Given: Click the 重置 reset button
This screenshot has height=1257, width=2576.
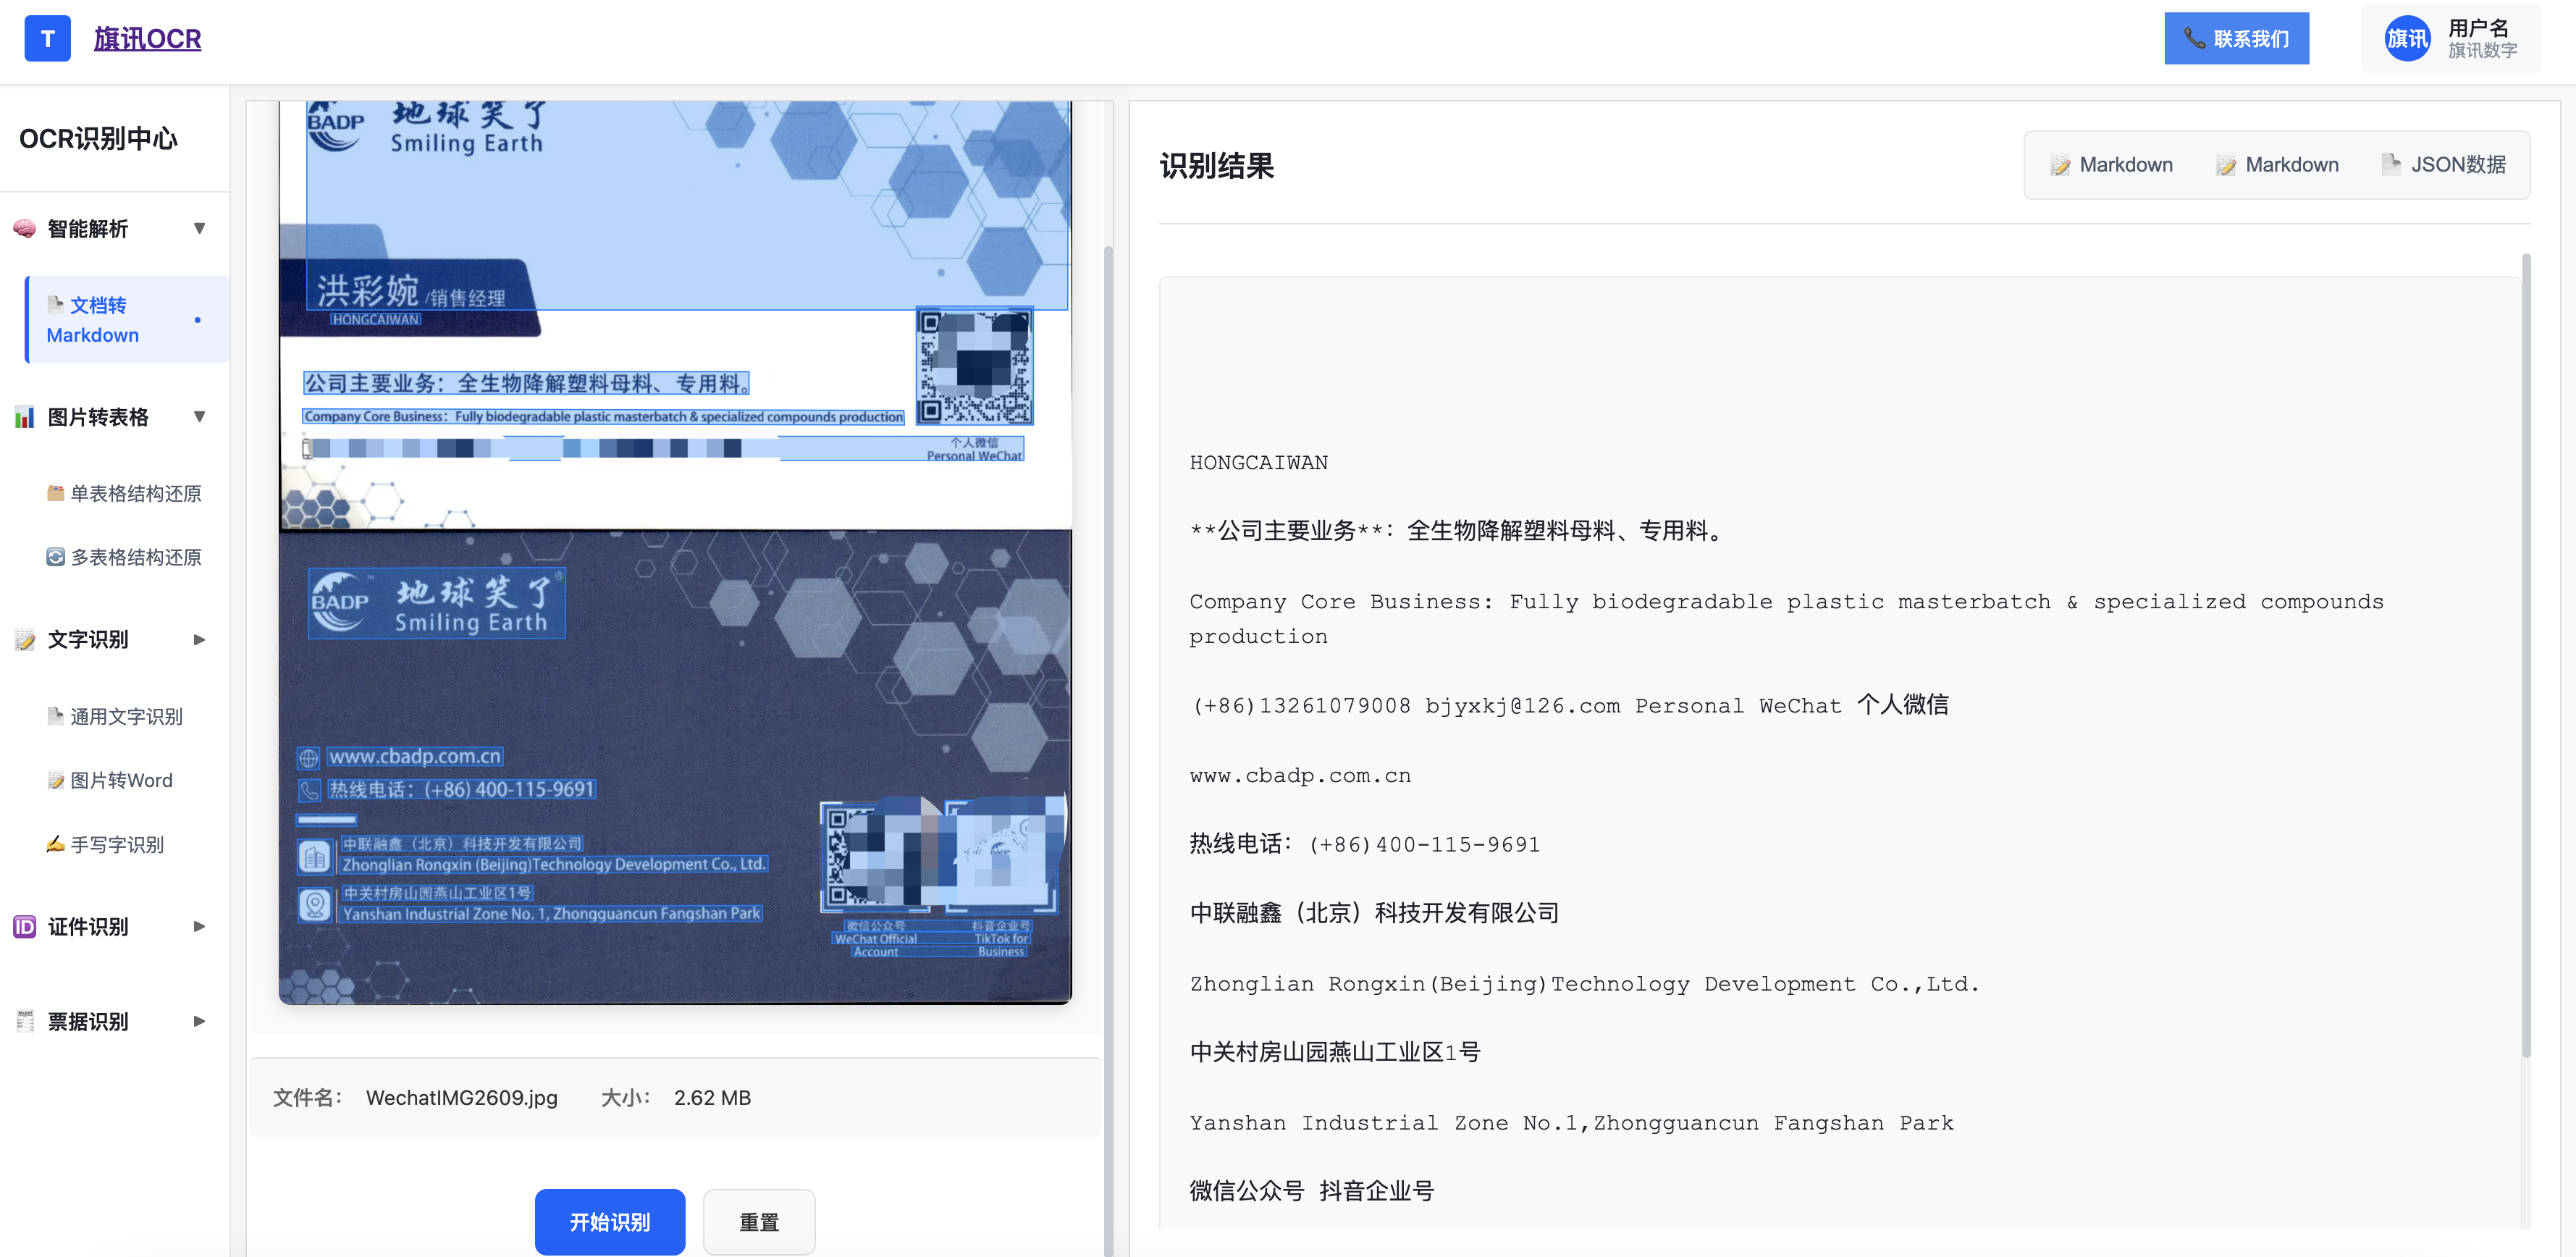Looking at the screenshot, I should point(758,1222).
